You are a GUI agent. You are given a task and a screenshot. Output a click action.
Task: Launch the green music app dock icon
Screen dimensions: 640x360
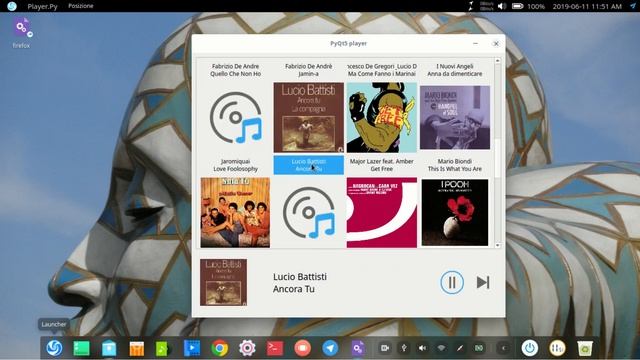tap(162, 348)
